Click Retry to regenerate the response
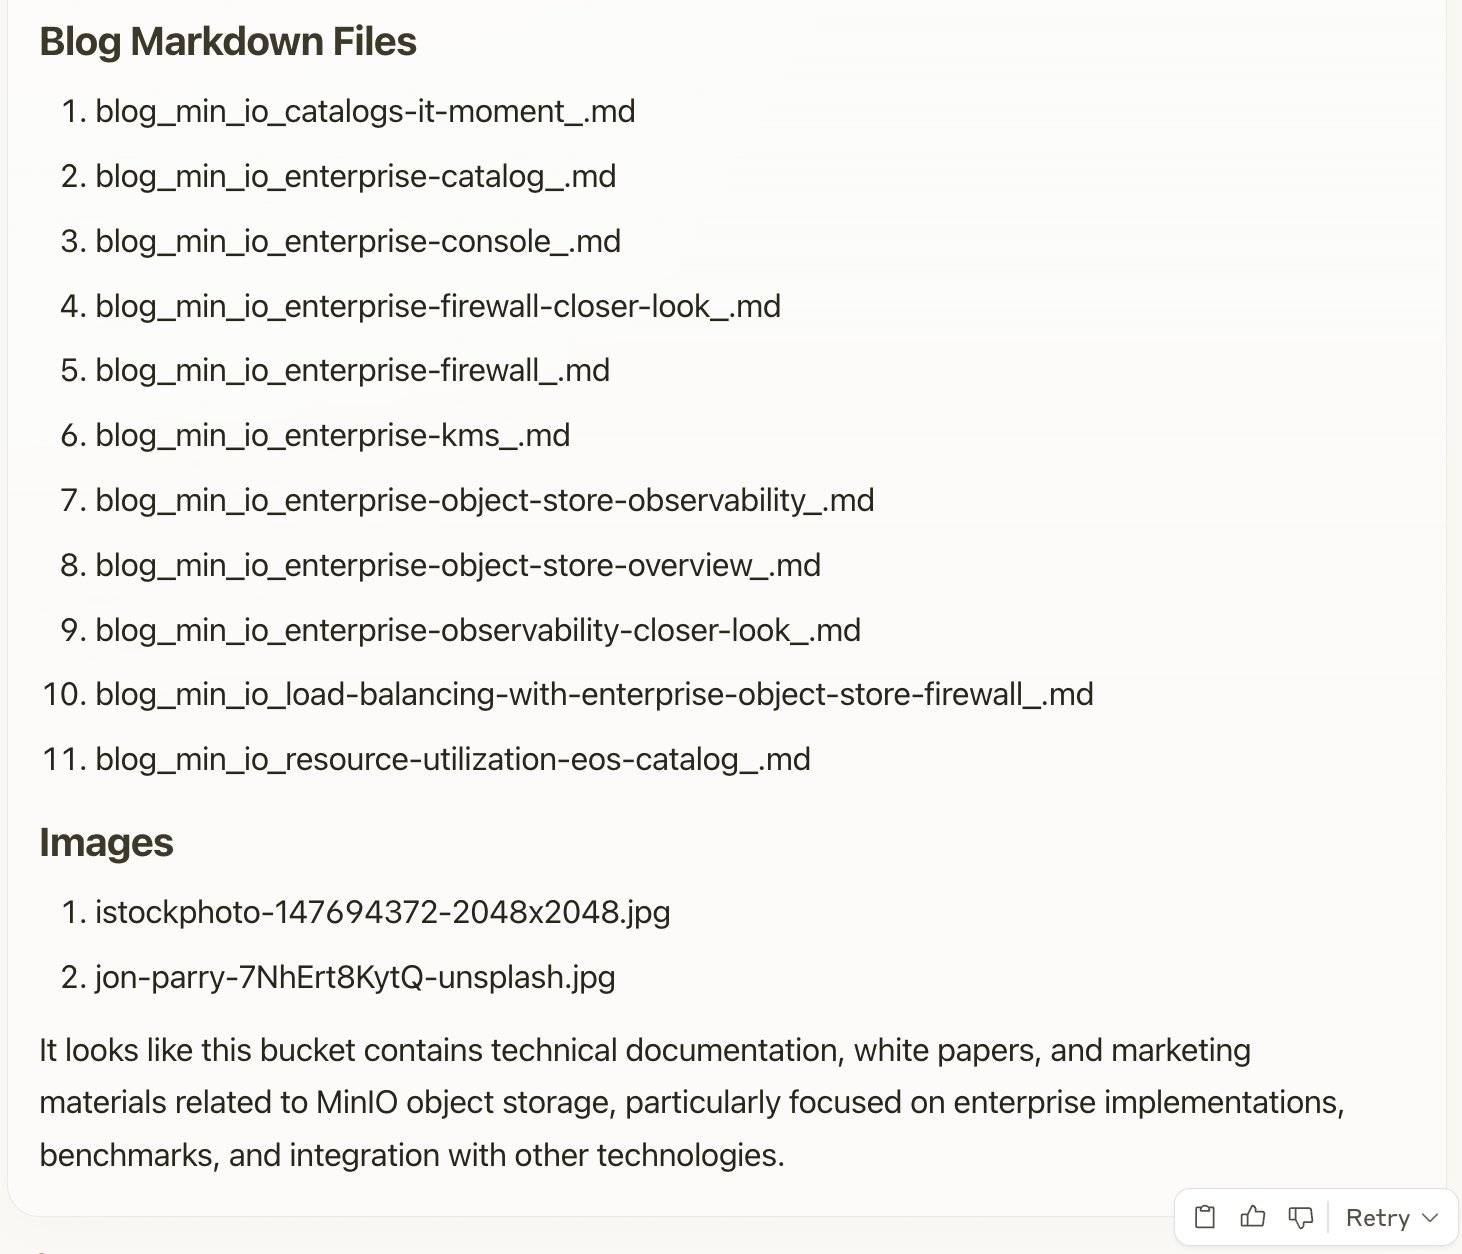Screen dimensions: 1462x1254 pyautogui.click(x=1380, y=1216)
